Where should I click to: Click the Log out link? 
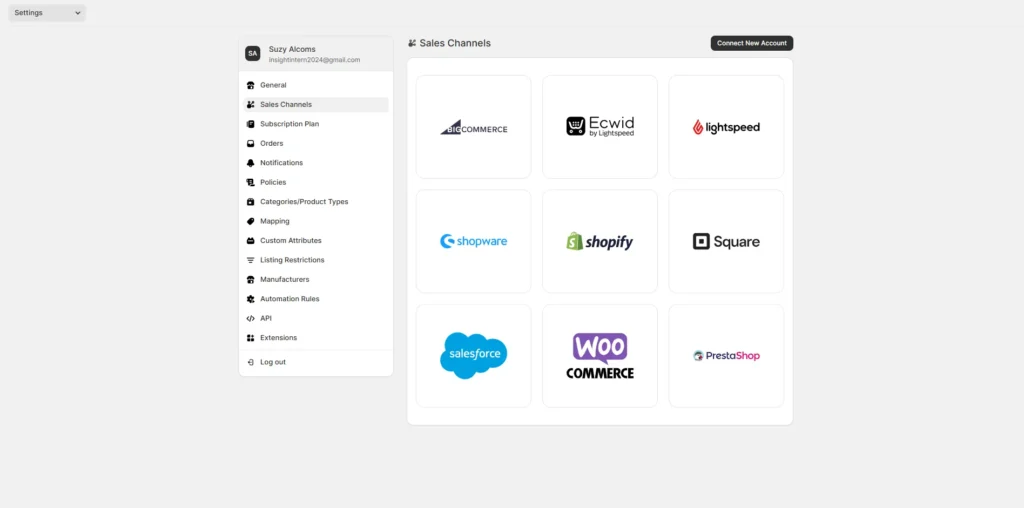coord(272,362)
